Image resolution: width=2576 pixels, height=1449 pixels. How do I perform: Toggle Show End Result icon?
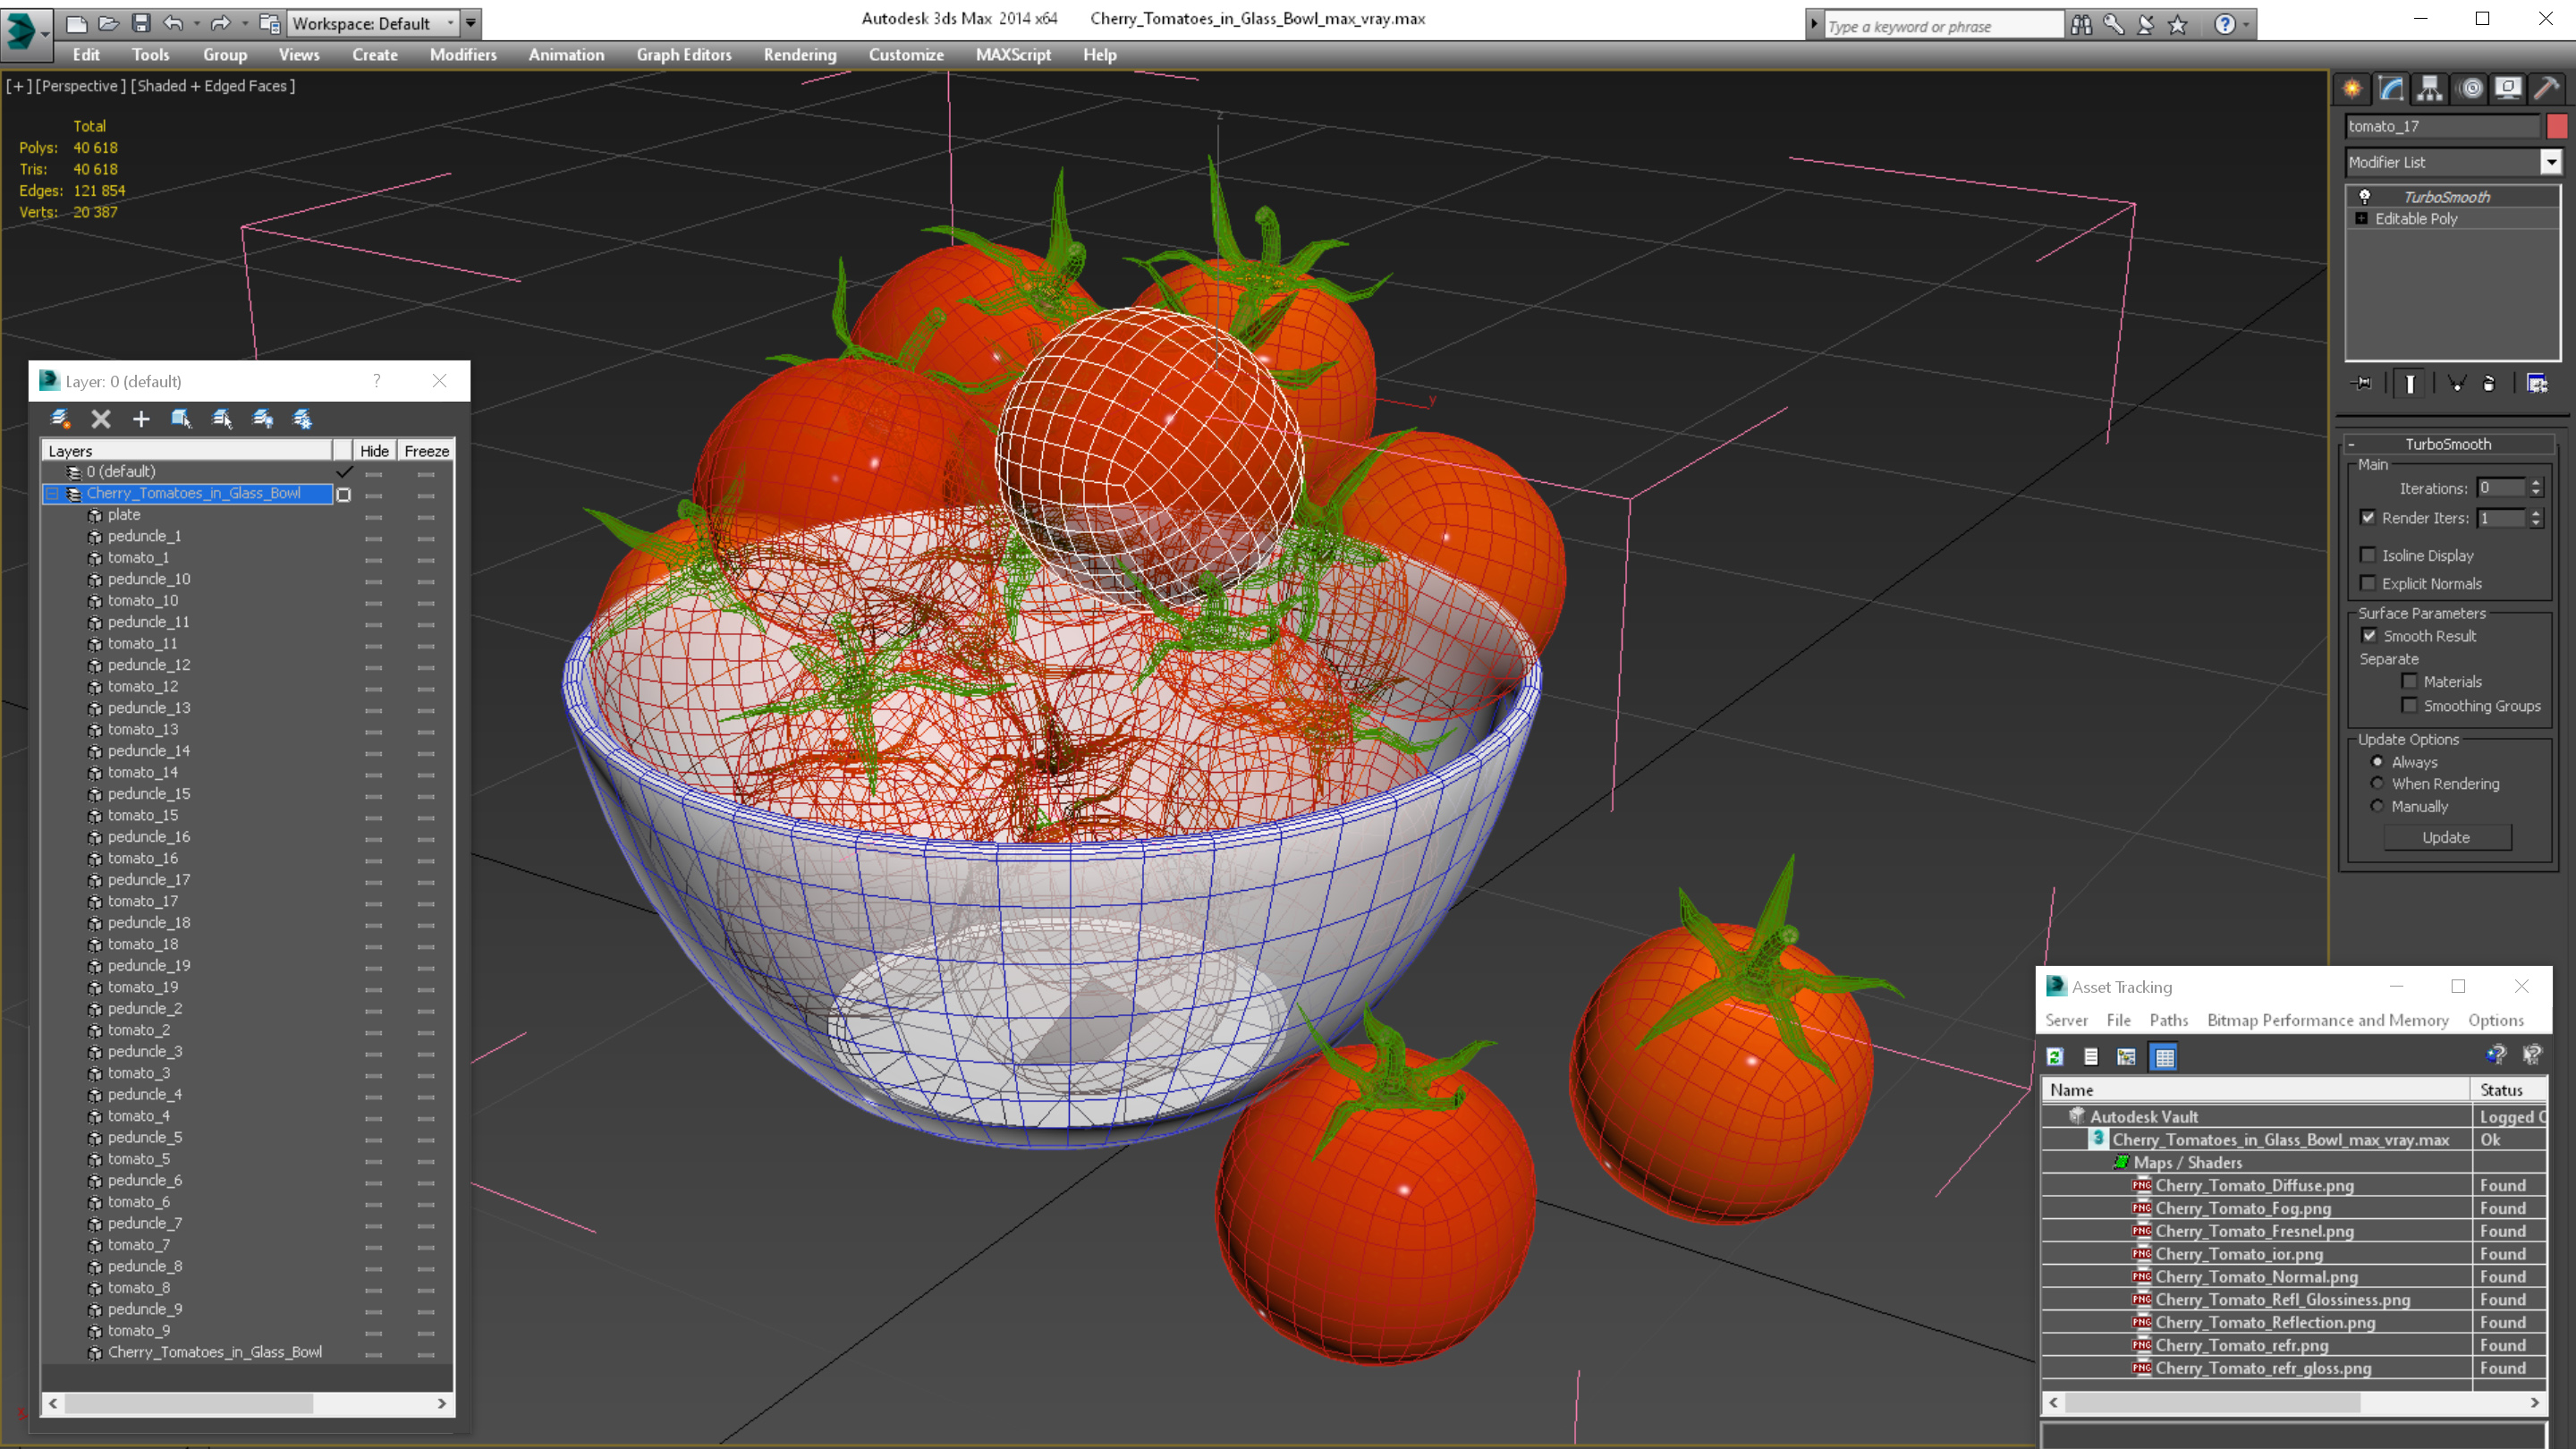(x=2410, y=384)
